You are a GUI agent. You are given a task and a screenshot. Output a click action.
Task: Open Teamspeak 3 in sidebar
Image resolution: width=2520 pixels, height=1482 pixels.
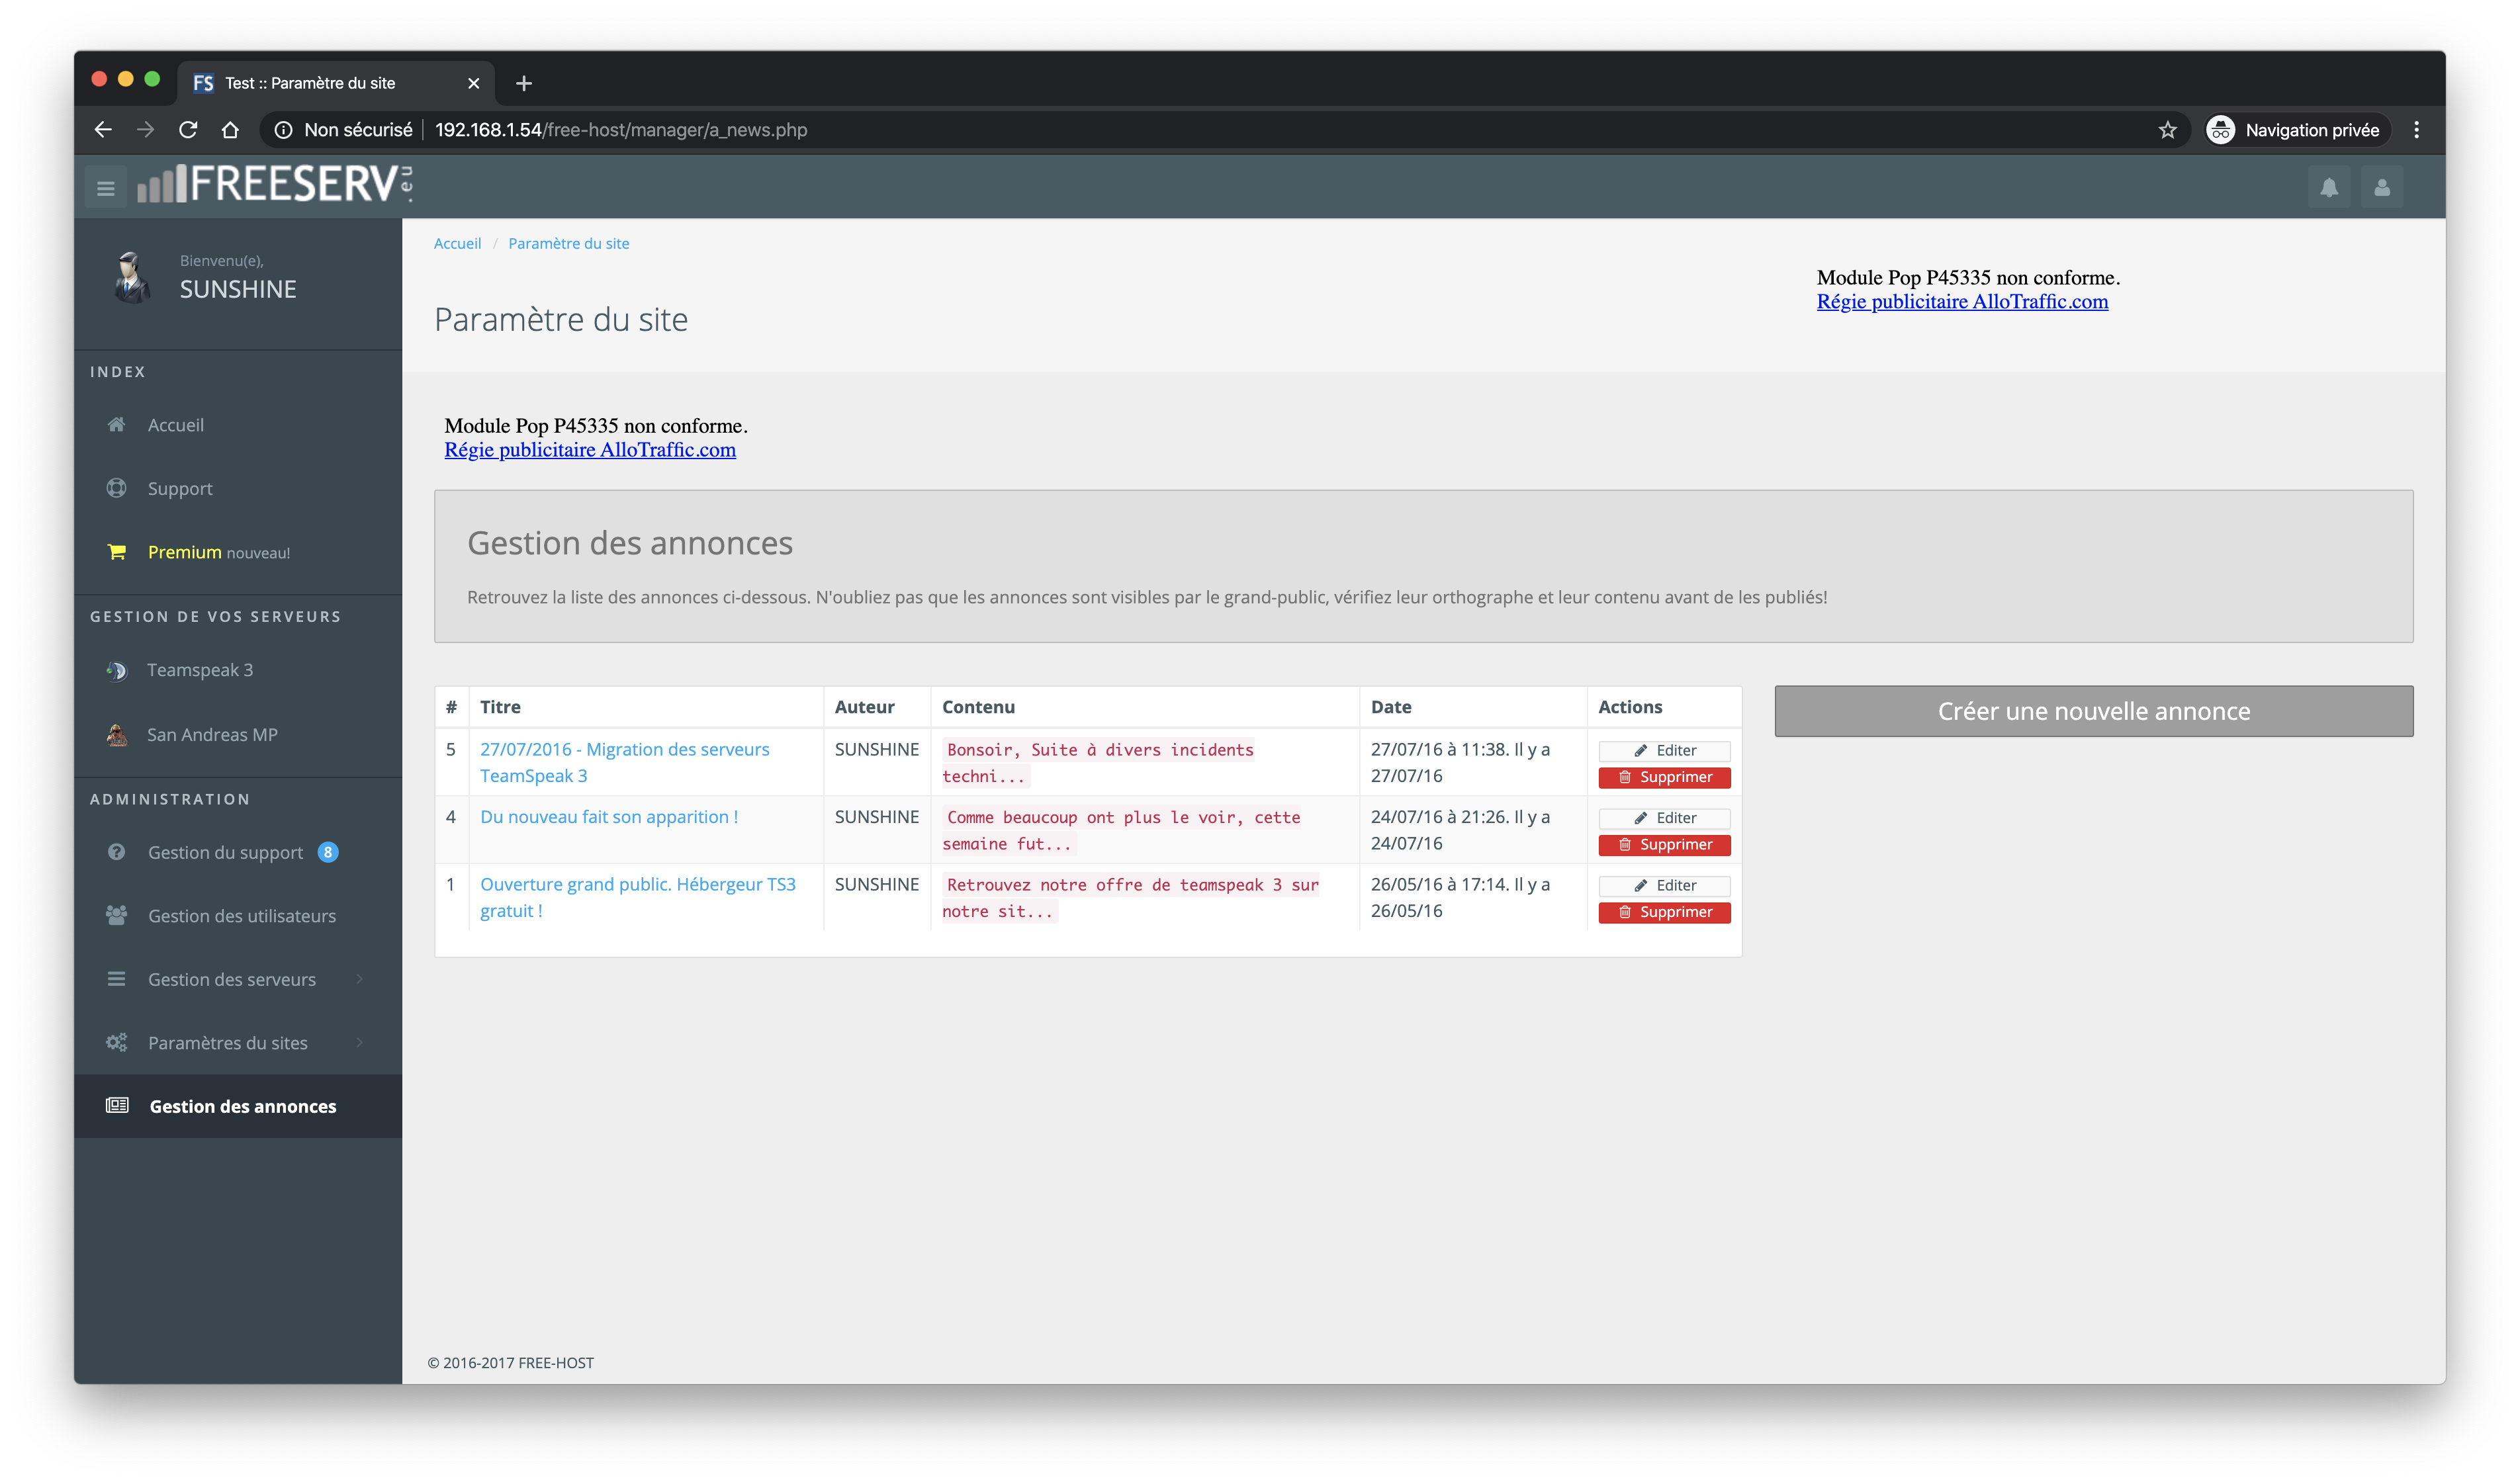tap(199, 670)
